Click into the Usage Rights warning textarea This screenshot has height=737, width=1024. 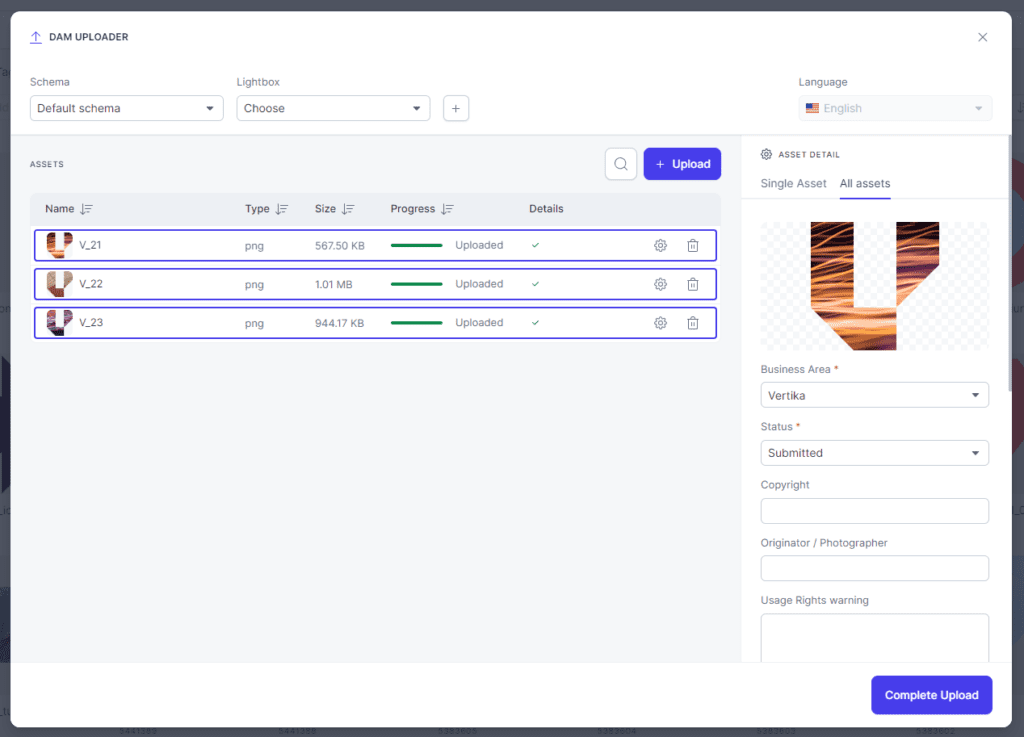(874, 638)
